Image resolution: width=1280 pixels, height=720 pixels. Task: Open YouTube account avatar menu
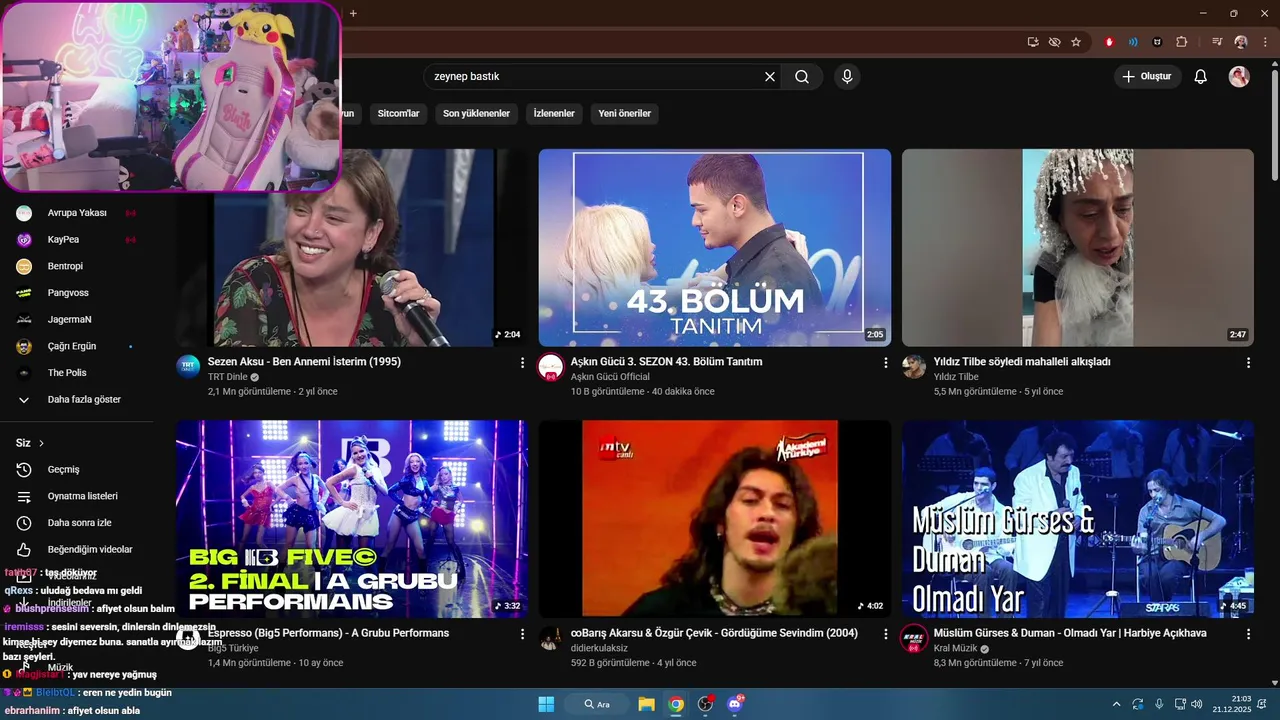click(x=1239, y=77)
